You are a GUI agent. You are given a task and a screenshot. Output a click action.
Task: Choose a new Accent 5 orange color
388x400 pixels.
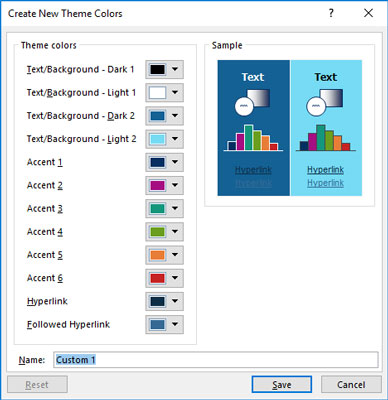(x=164, y=255)
